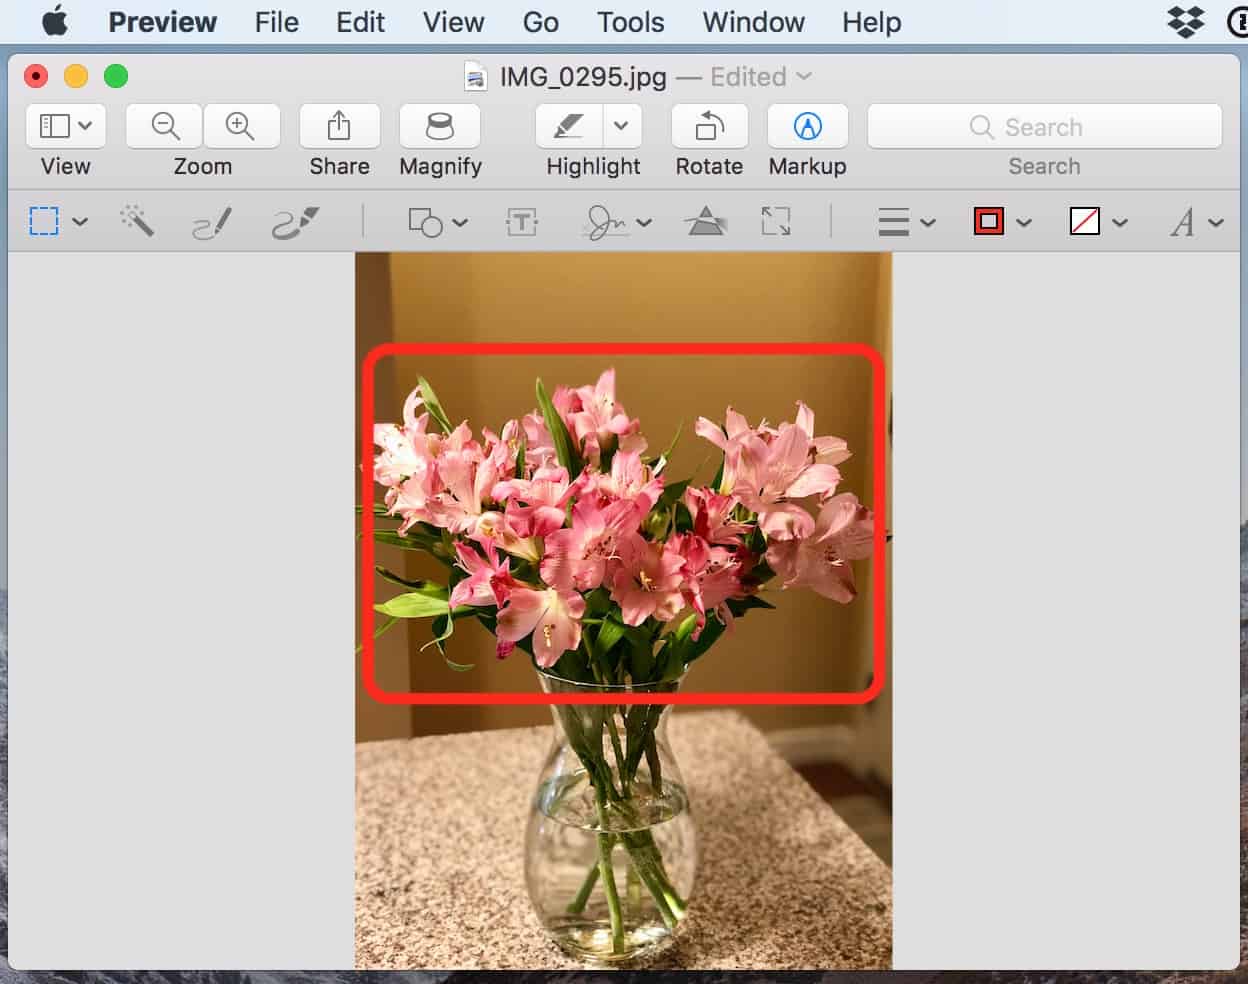Select the Draw tool
This screenshot has width=1248, height=984.
295,222
